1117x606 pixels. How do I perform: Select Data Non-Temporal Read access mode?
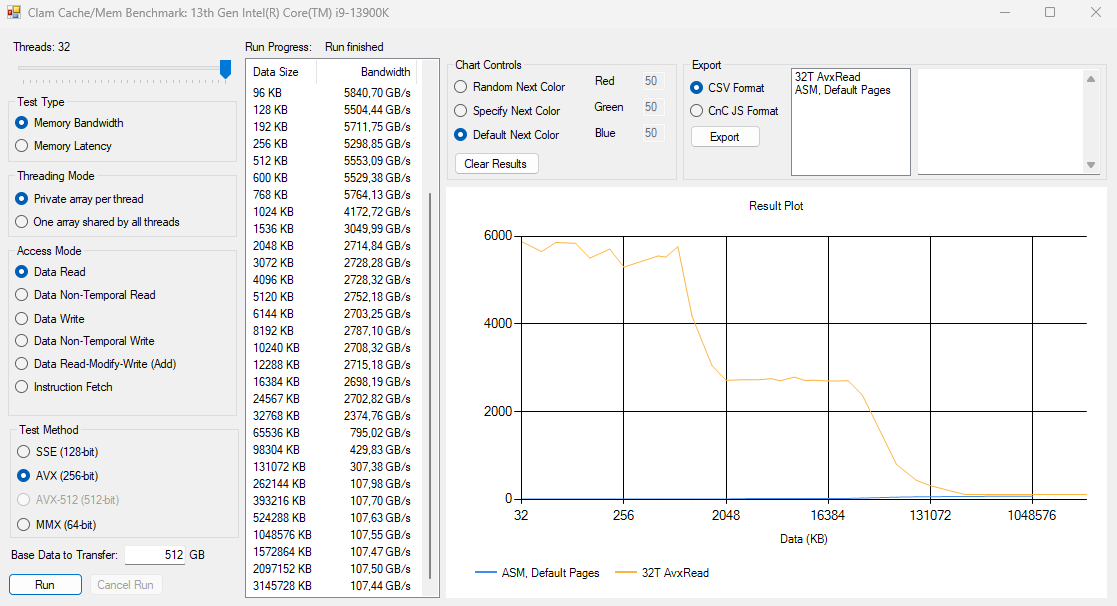pos(85,295)
